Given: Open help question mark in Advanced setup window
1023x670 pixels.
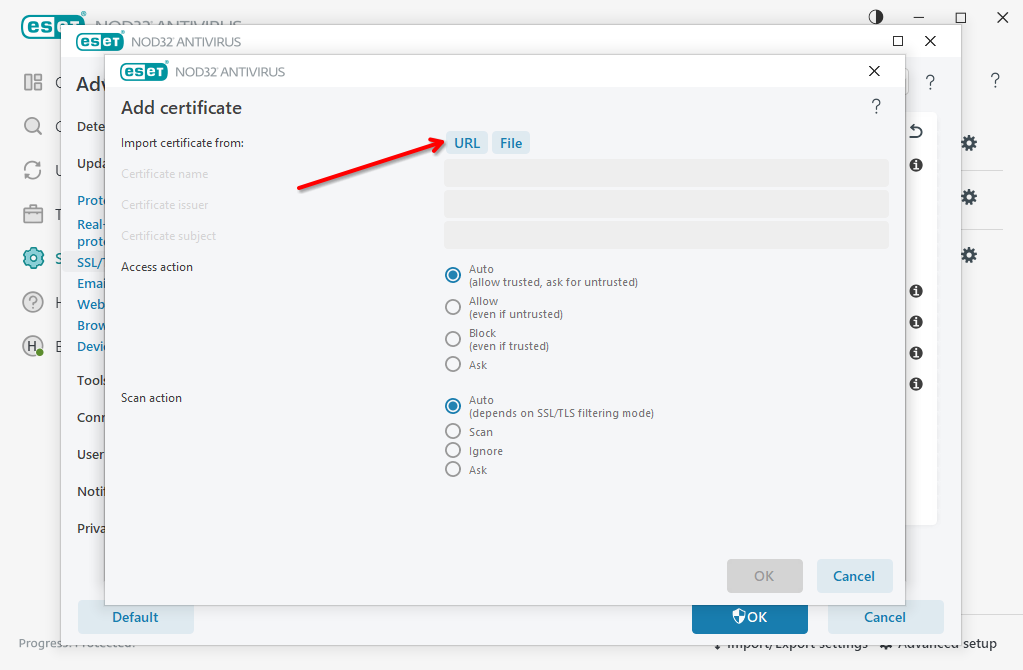Looking at the screenshot, I should coord(930,82).
